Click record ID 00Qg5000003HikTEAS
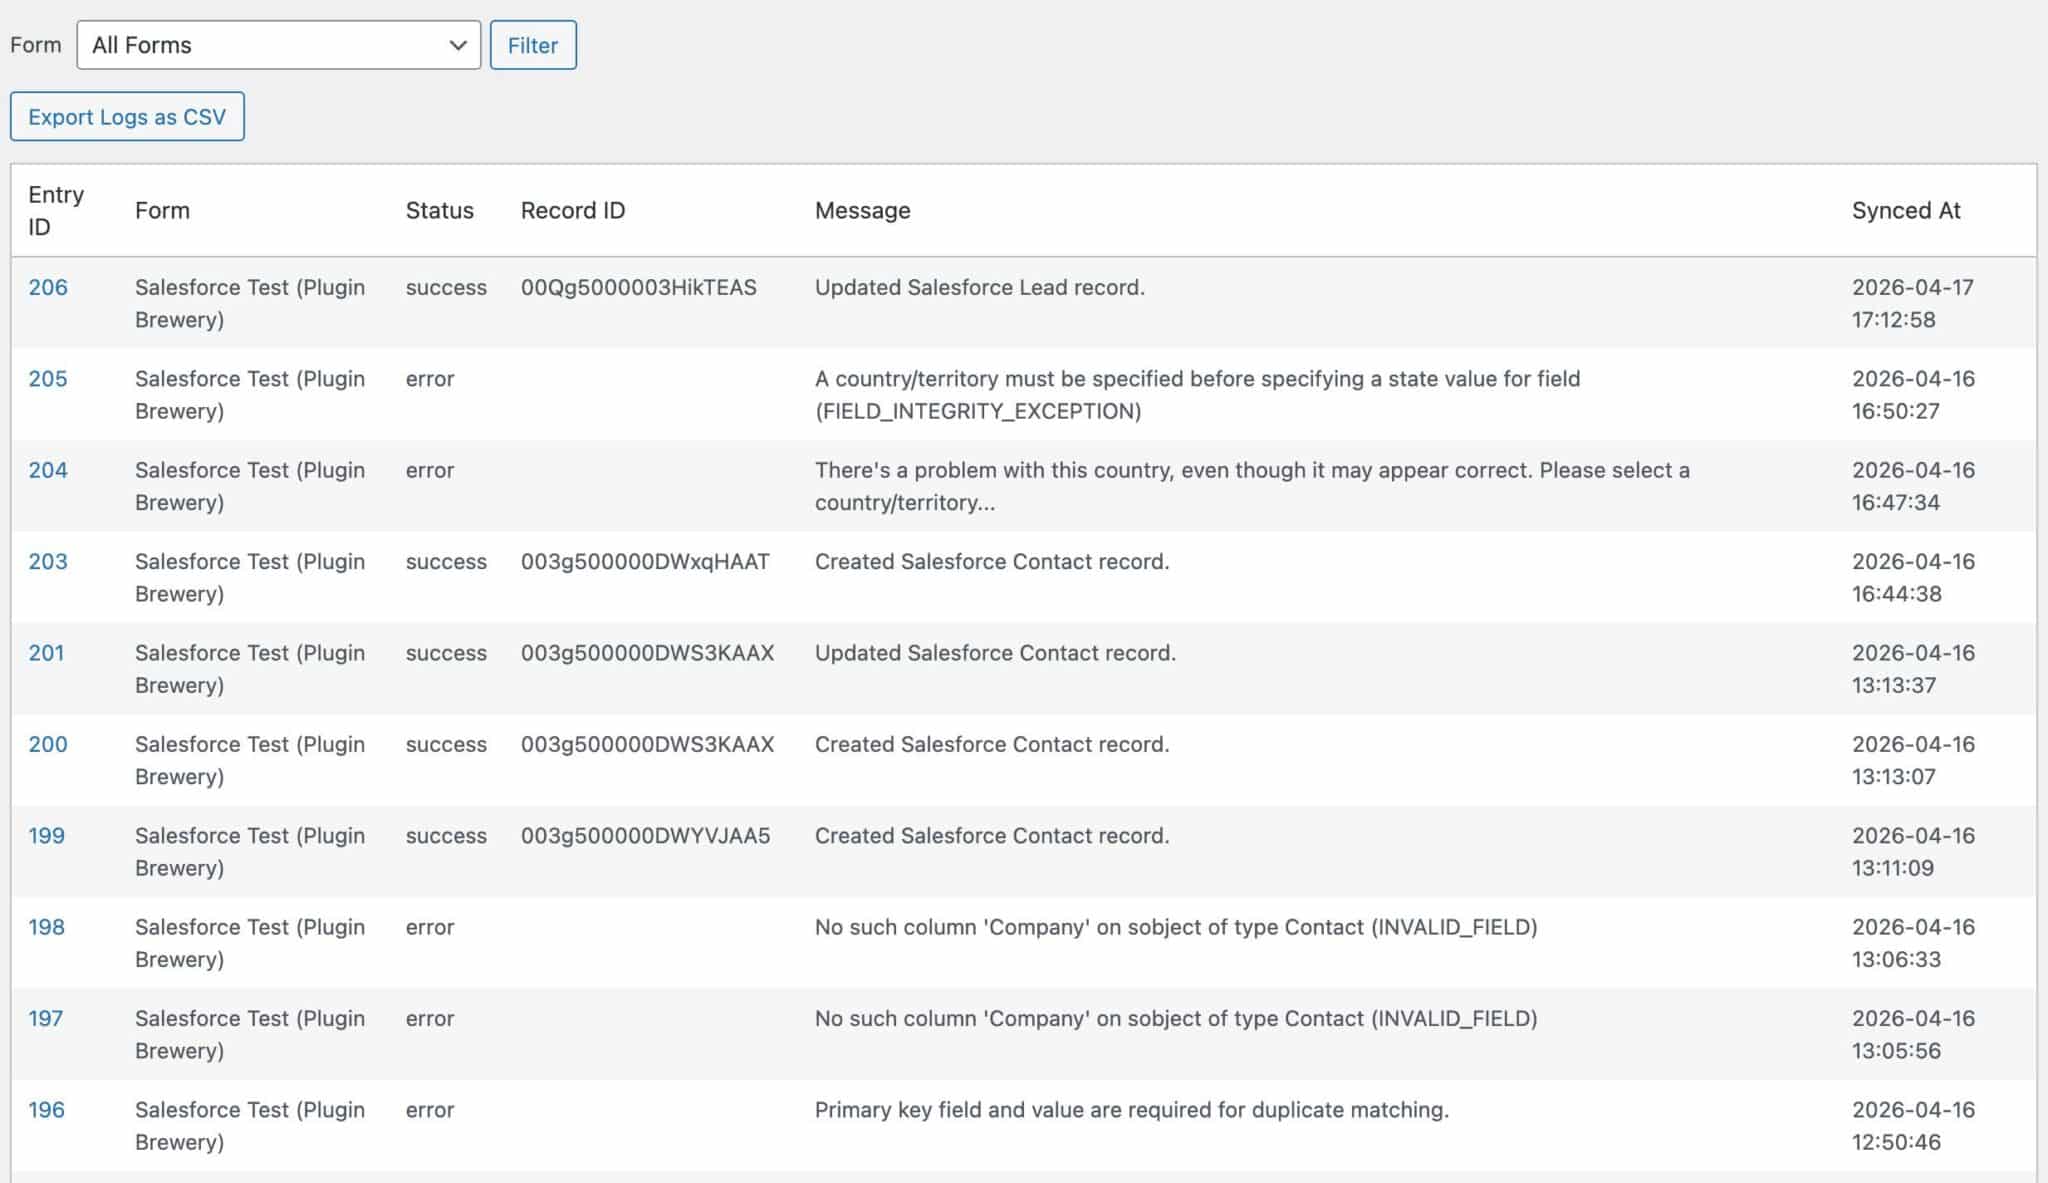The width and height of the screenshot is (2048, 1183). (638, 288)
